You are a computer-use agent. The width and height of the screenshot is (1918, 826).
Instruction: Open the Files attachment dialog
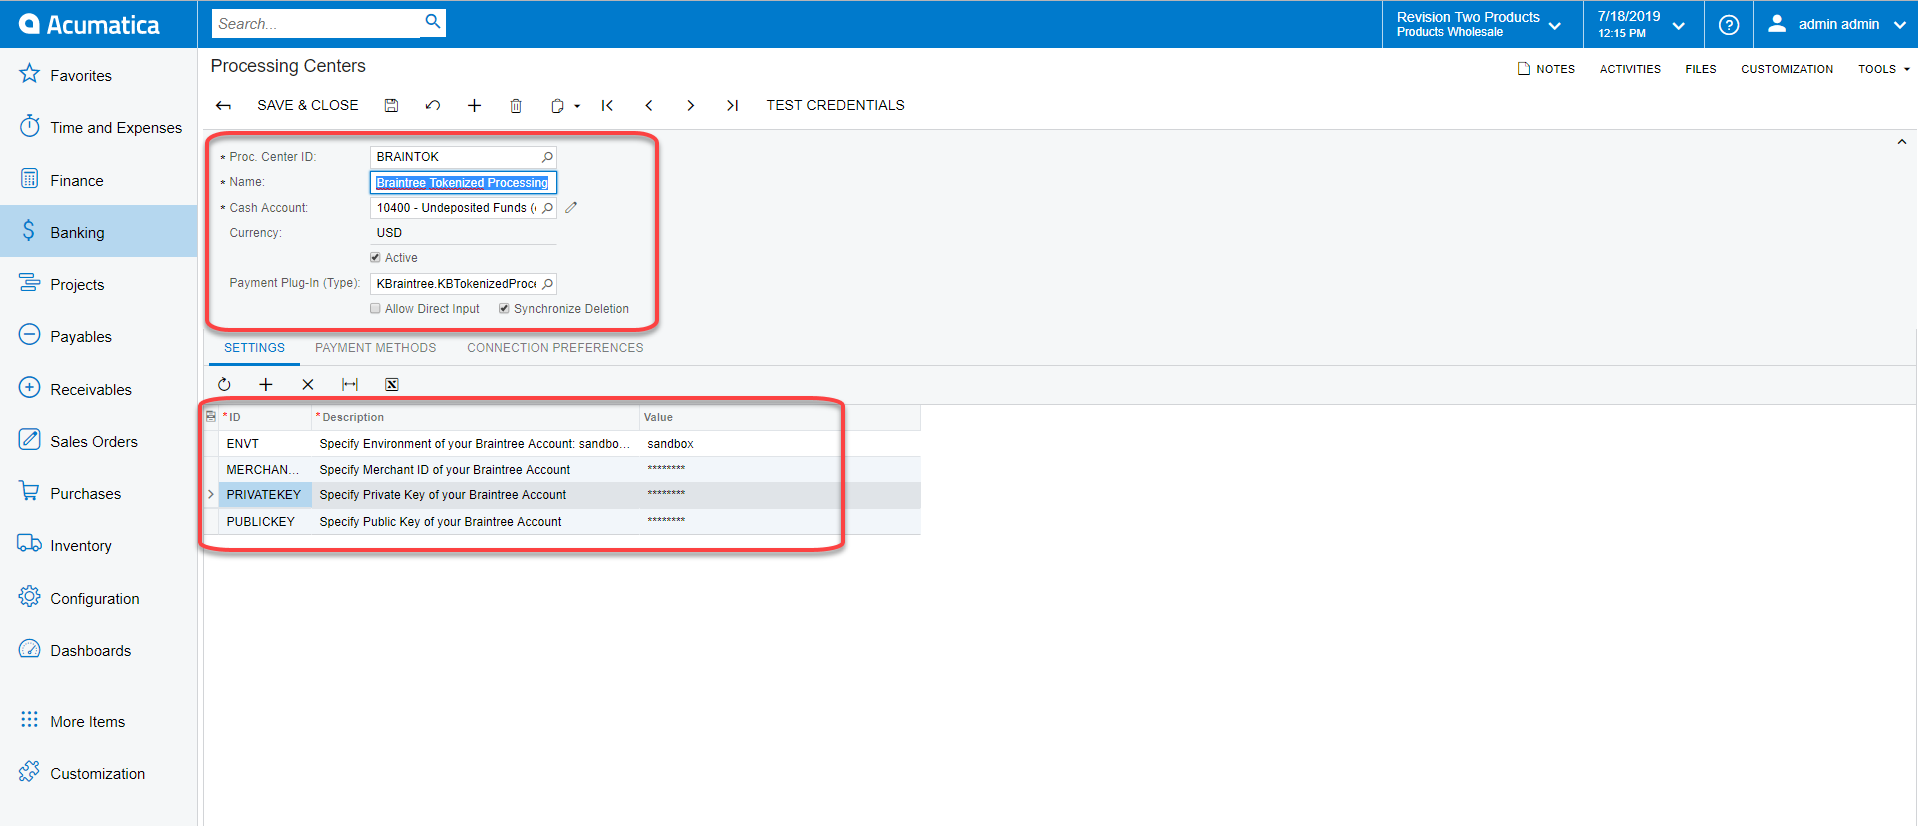(1700, 69)
